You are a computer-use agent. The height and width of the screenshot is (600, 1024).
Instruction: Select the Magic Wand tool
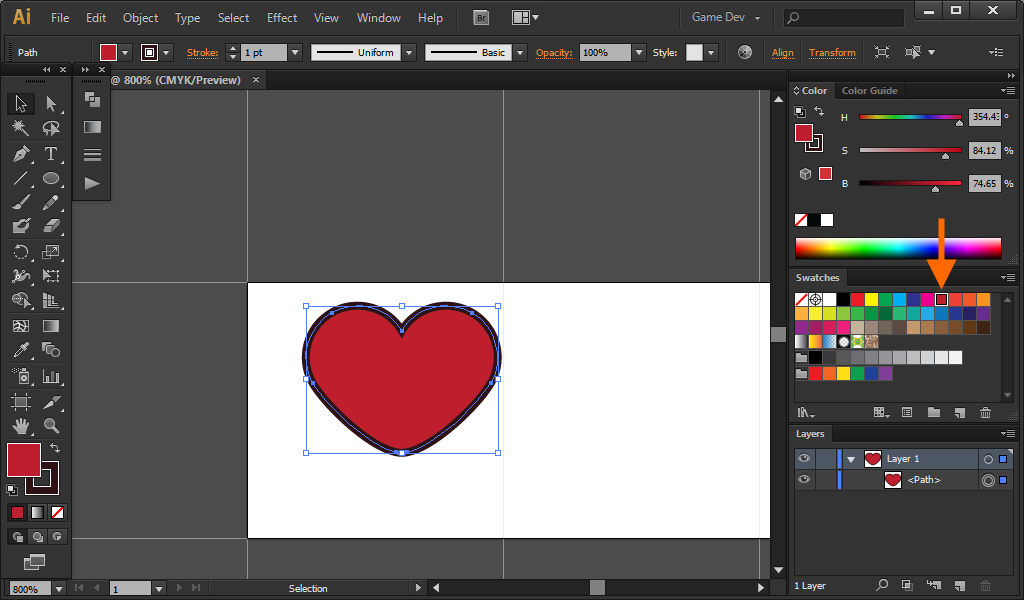[21, 128]
